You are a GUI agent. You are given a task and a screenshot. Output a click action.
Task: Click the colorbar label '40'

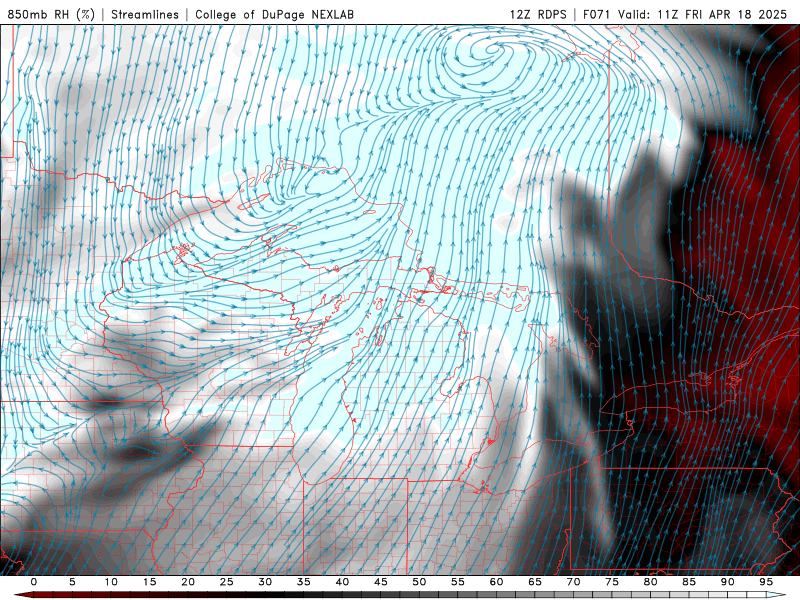(x=342, y=582)
